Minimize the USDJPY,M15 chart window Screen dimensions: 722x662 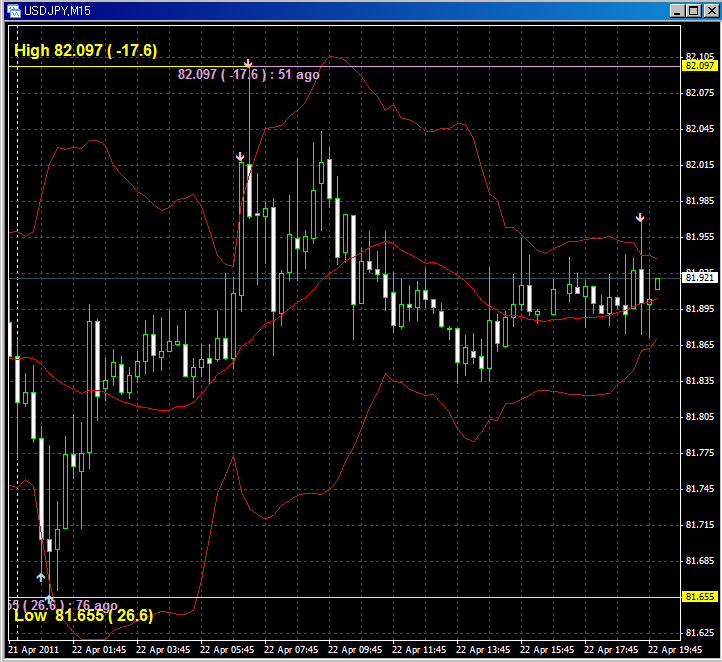pyautogui.click(x=678, y=10)
